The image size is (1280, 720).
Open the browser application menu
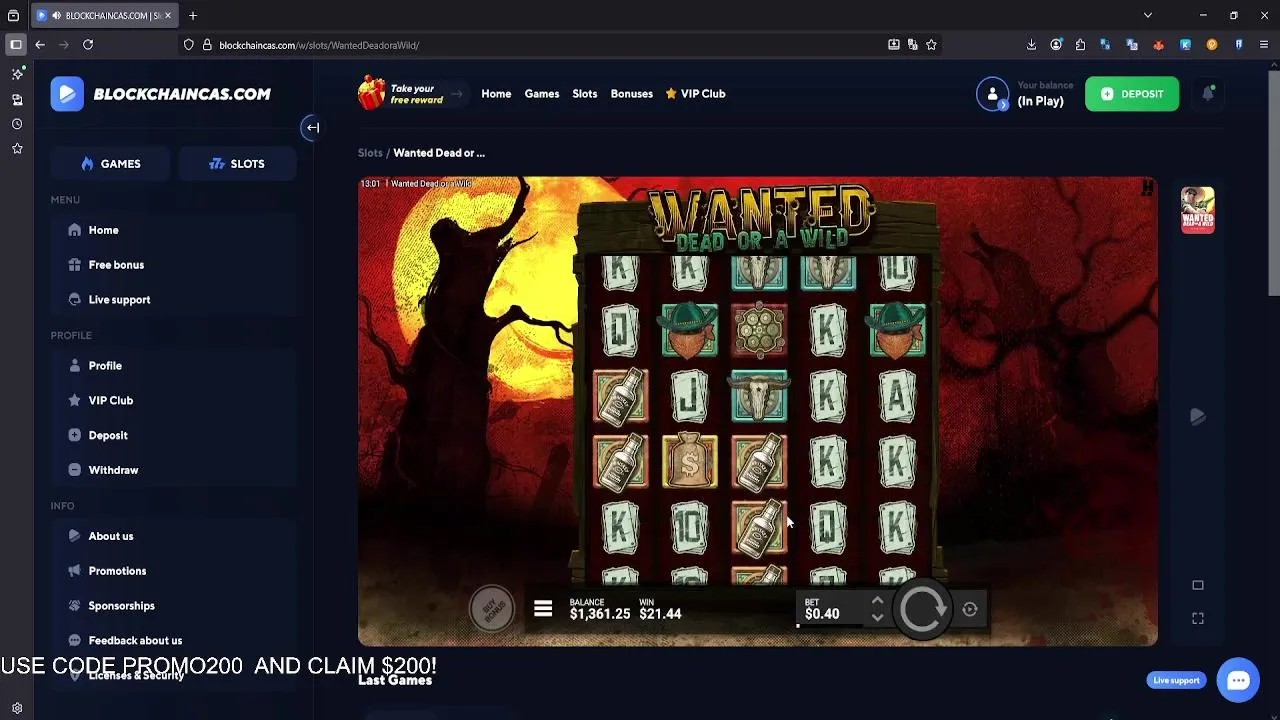pos(1264,45)
